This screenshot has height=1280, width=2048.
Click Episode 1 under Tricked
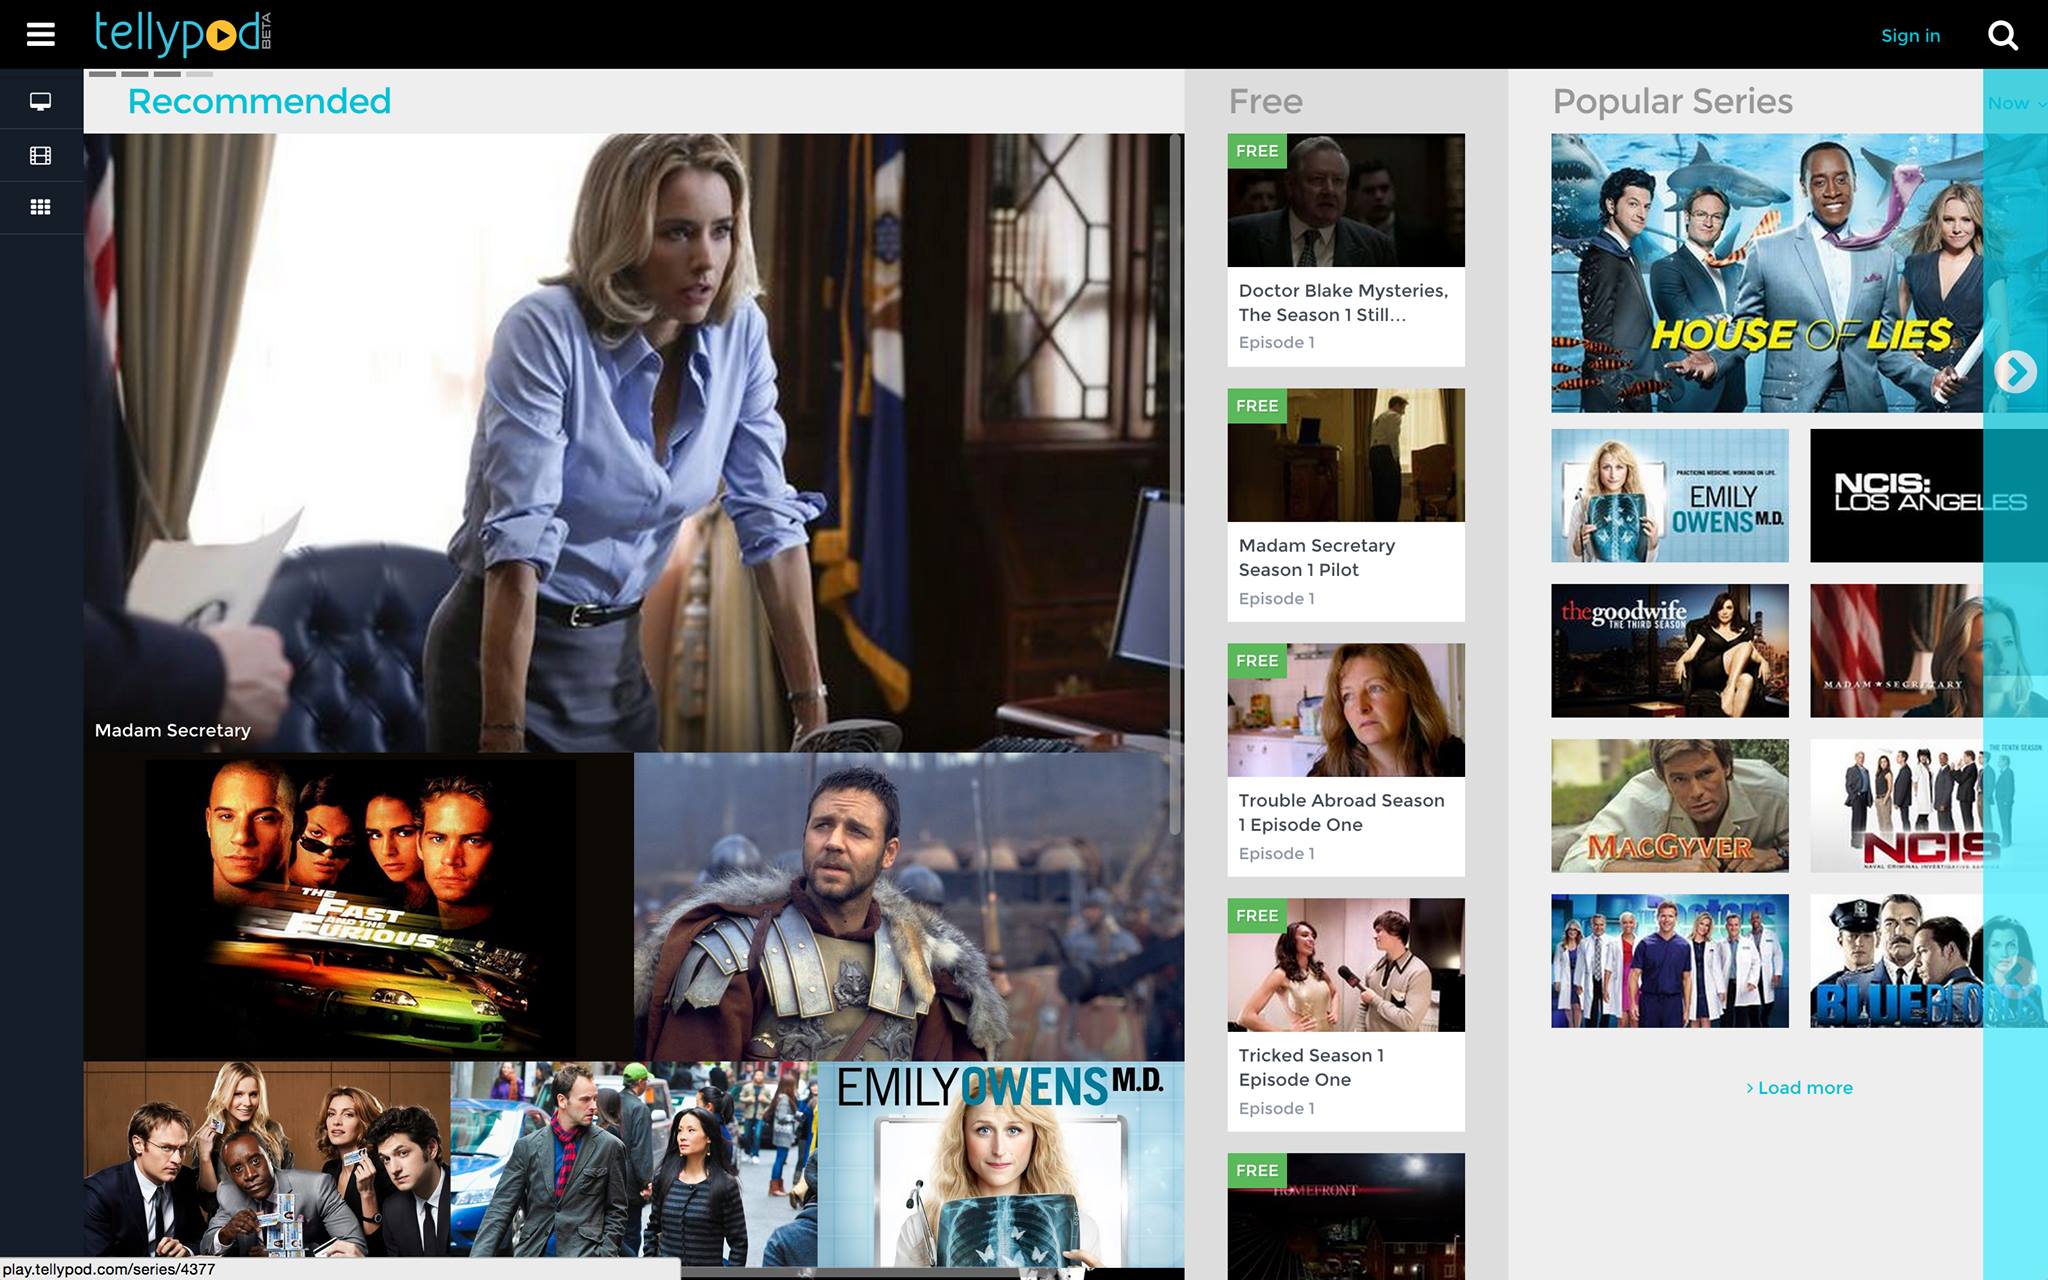tap(1277, 1108)
